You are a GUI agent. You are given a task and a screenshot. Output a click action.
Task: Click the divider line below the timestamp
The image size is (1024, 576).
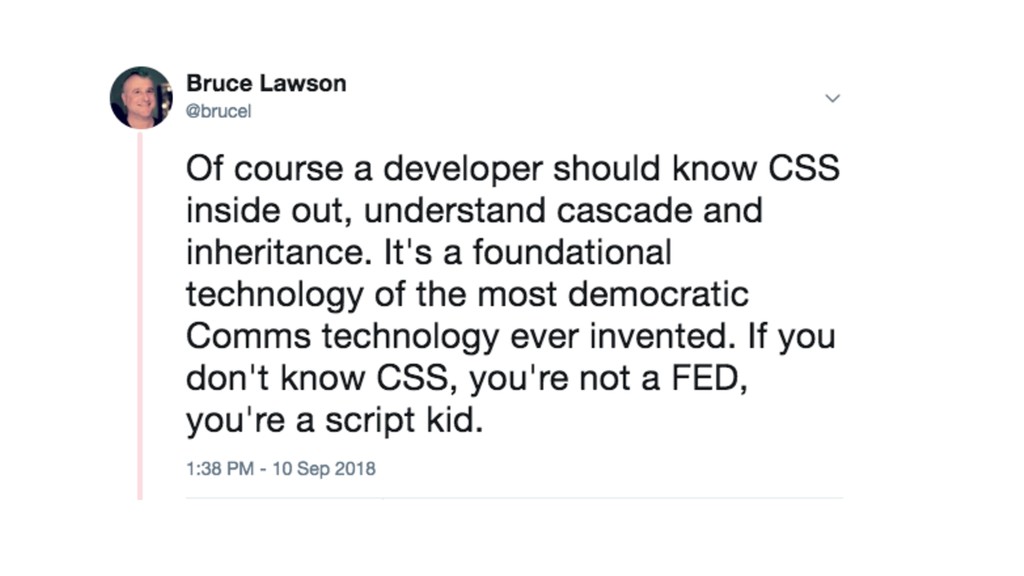(x=515, y=498)
